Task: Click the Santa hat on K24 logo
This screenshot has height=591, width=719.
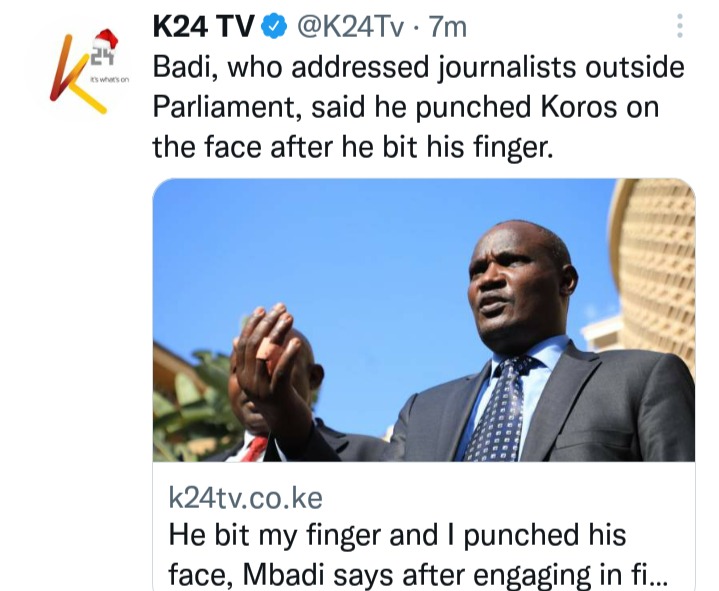Action: [x=106, y=39]
